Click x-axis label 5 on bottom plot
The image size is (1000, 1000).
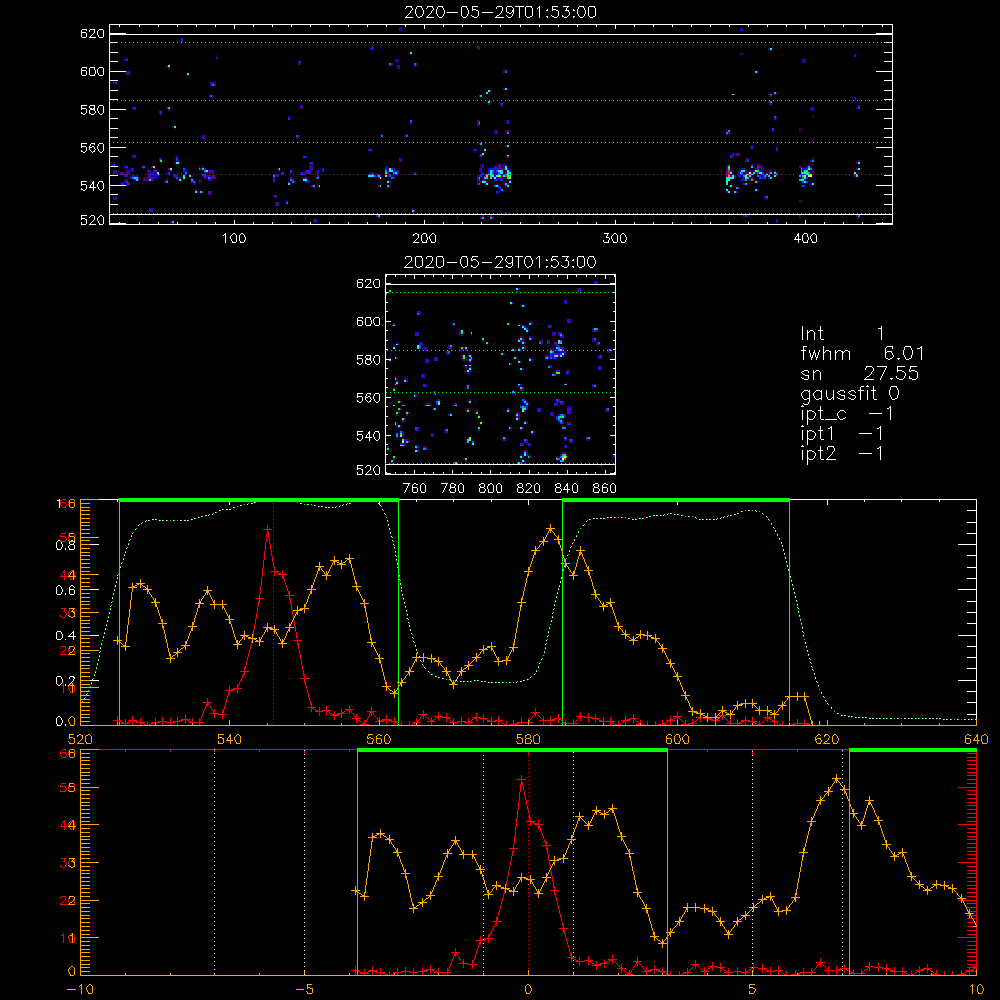coord(753,989)
